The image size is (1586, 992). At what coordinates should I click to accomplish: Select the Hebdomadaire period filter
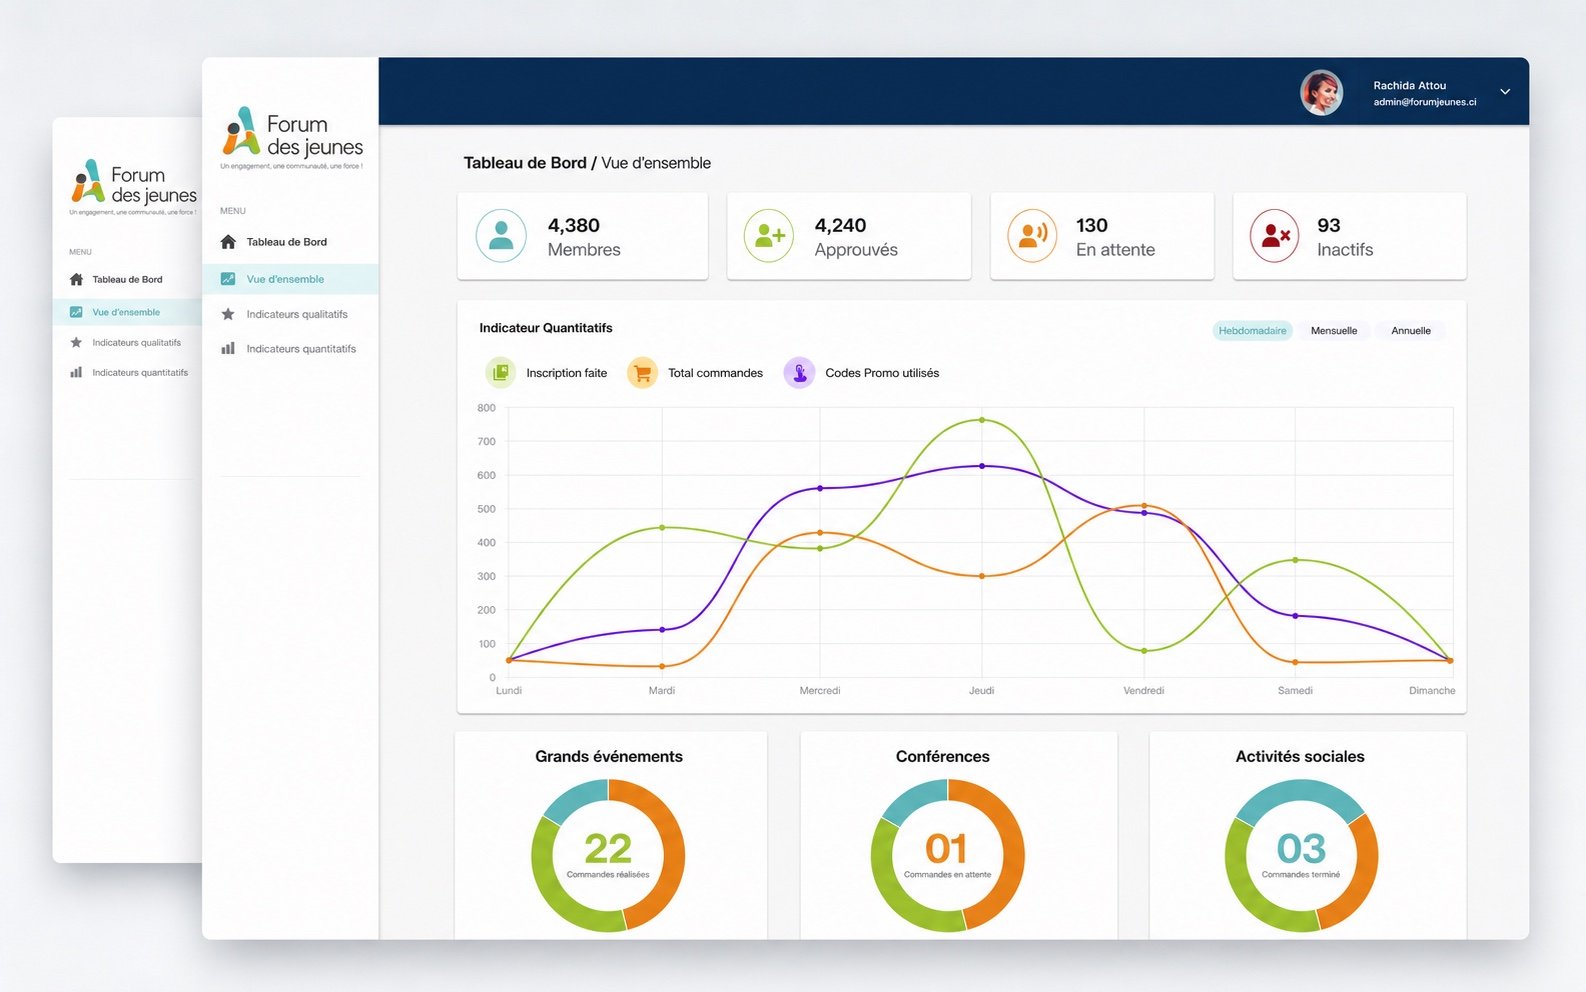1252,331
